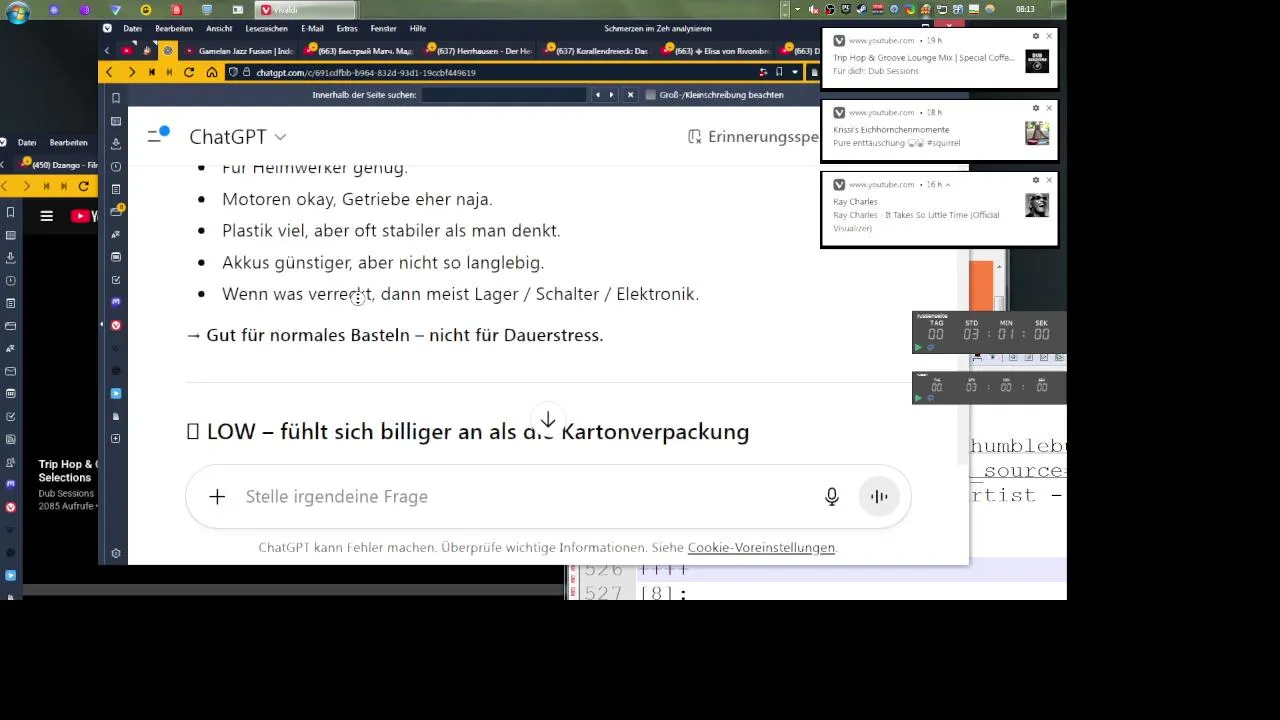Open the background YouTube hamburger menu
Image resolution: width=1280 pixels, height=720 pixels.
pyautogui.click(x=46, y=215)
